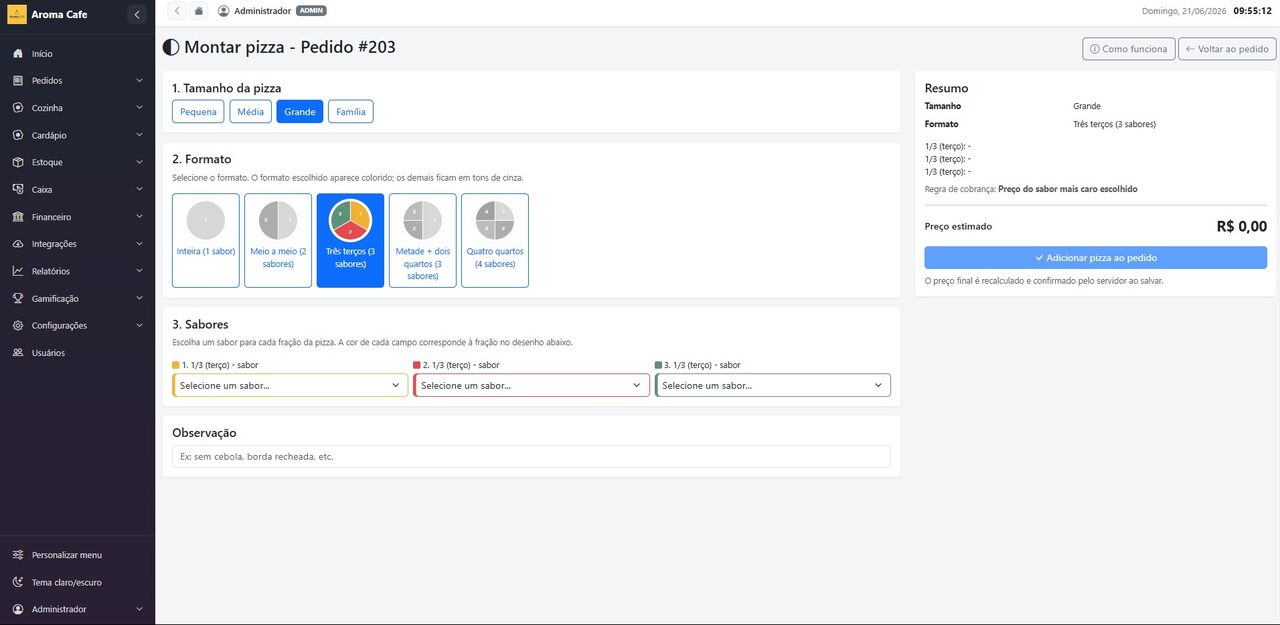The width and height of the screenshot is (1280, 625).
Task: Click the Integrações cloud icon
Action: pos(18,244)
